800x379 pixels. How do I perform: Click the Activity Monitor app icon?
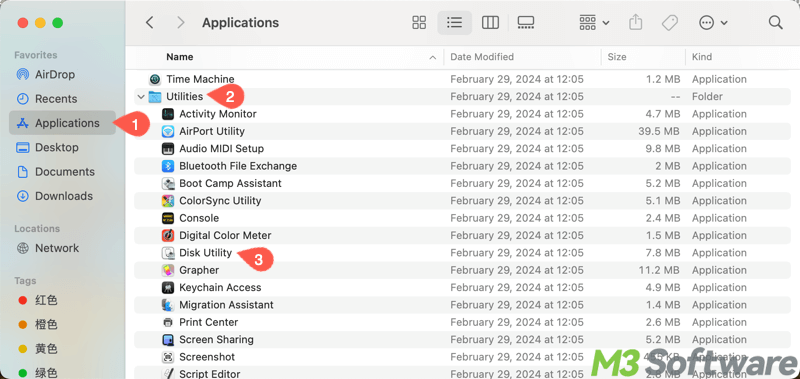[x=168, y=114]
